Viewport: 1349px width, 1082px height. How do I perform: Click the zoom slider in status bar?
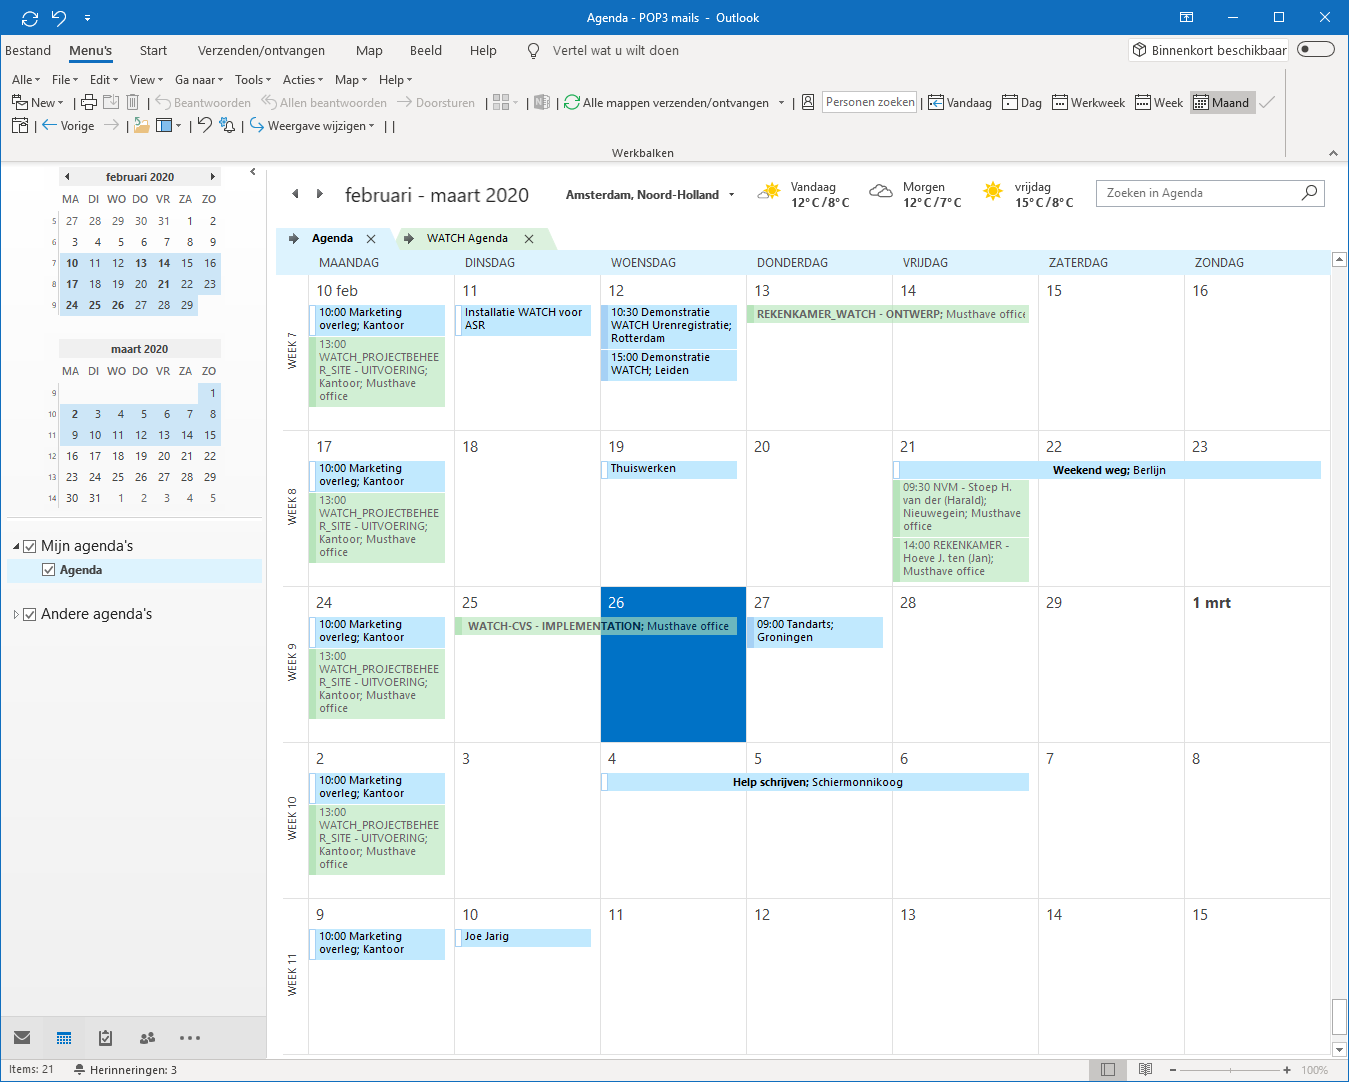(1230, 1070)
